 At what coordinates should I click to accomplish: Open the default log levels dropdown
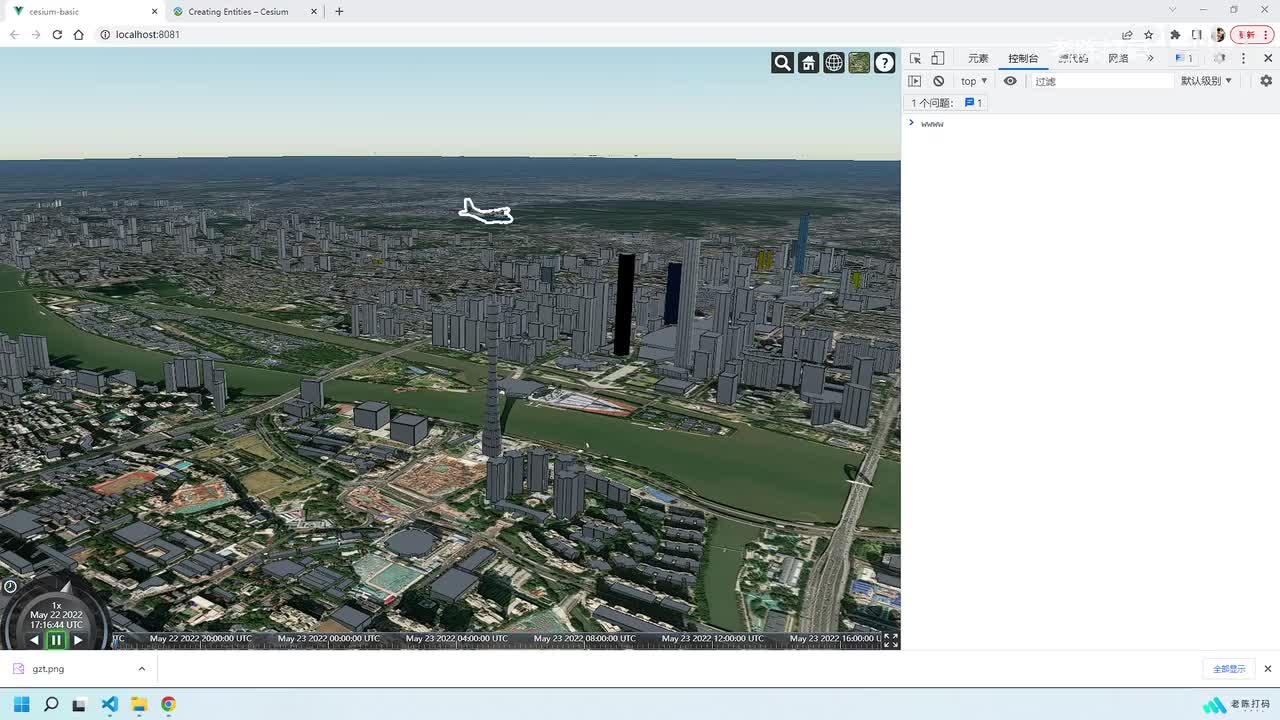(x=1206, y=81)
